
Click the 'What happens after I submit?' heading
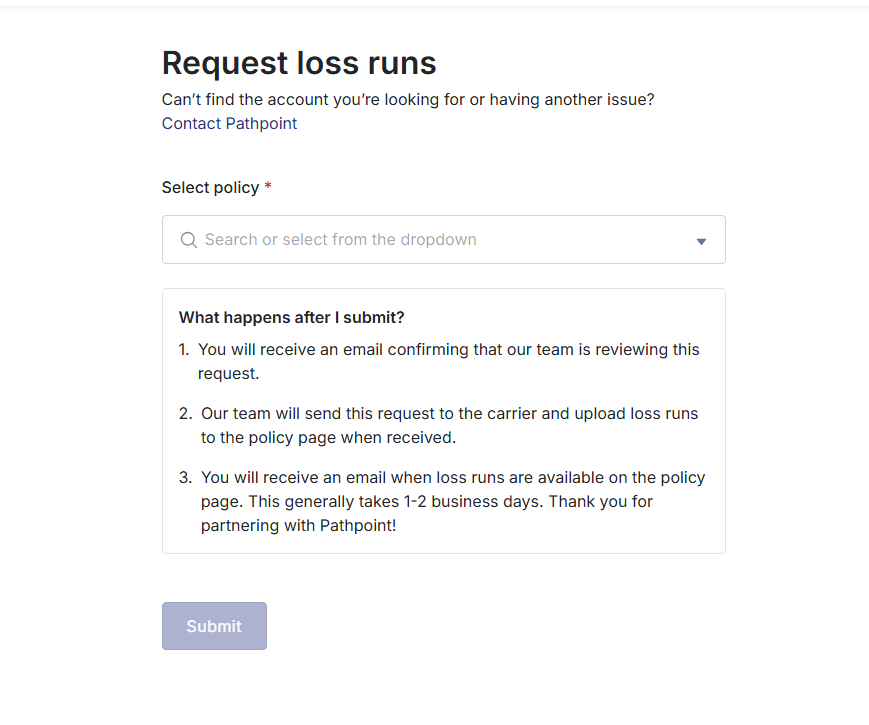tap(291, 318)
